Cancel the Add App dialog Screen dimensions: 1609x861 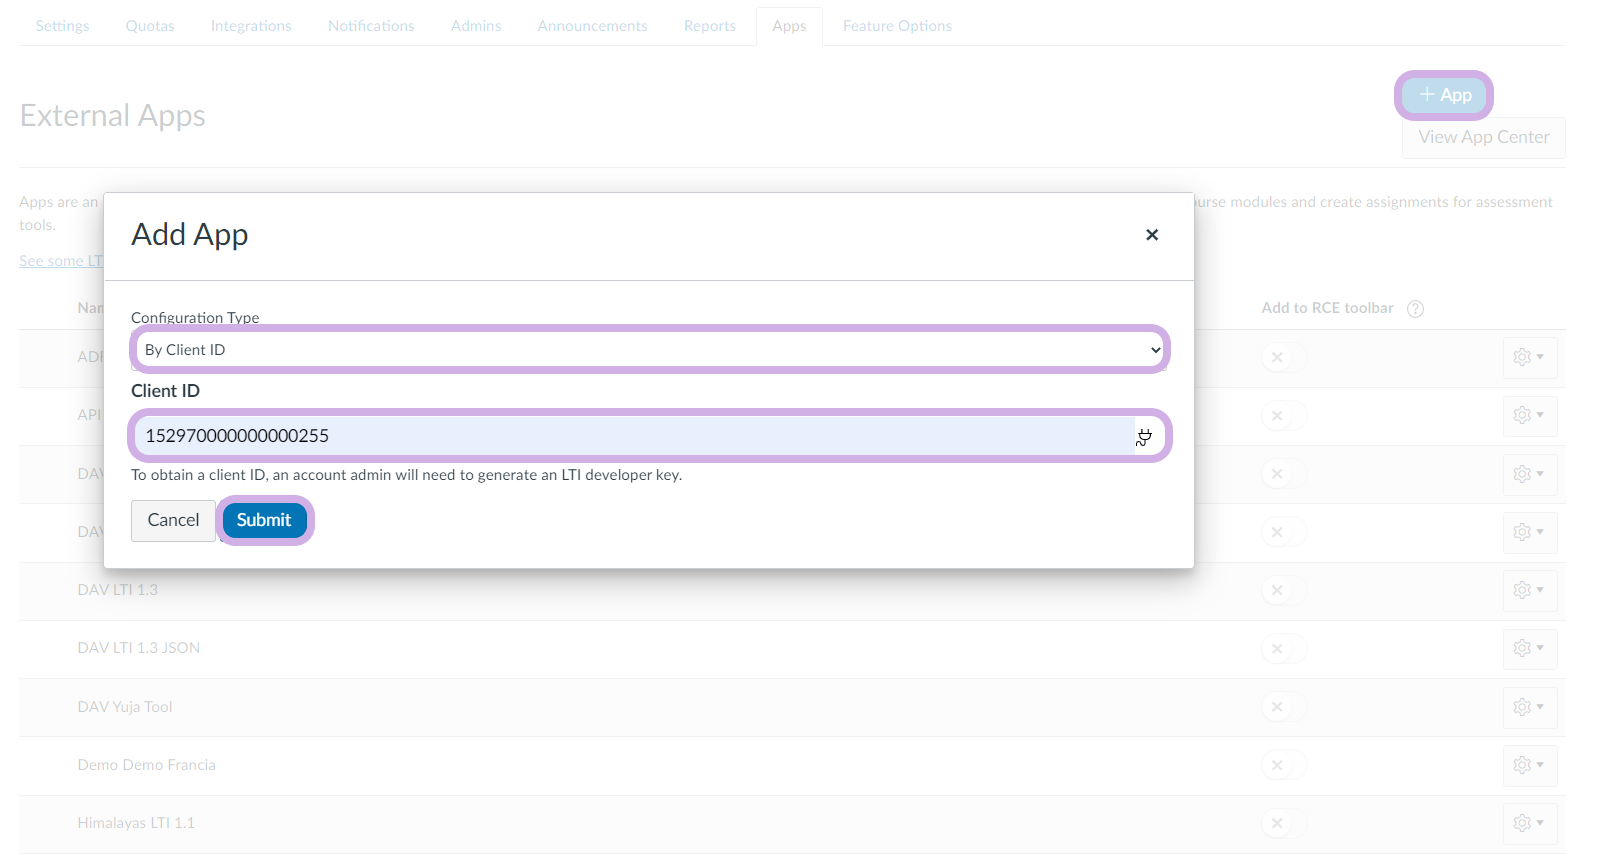point(173,520)
